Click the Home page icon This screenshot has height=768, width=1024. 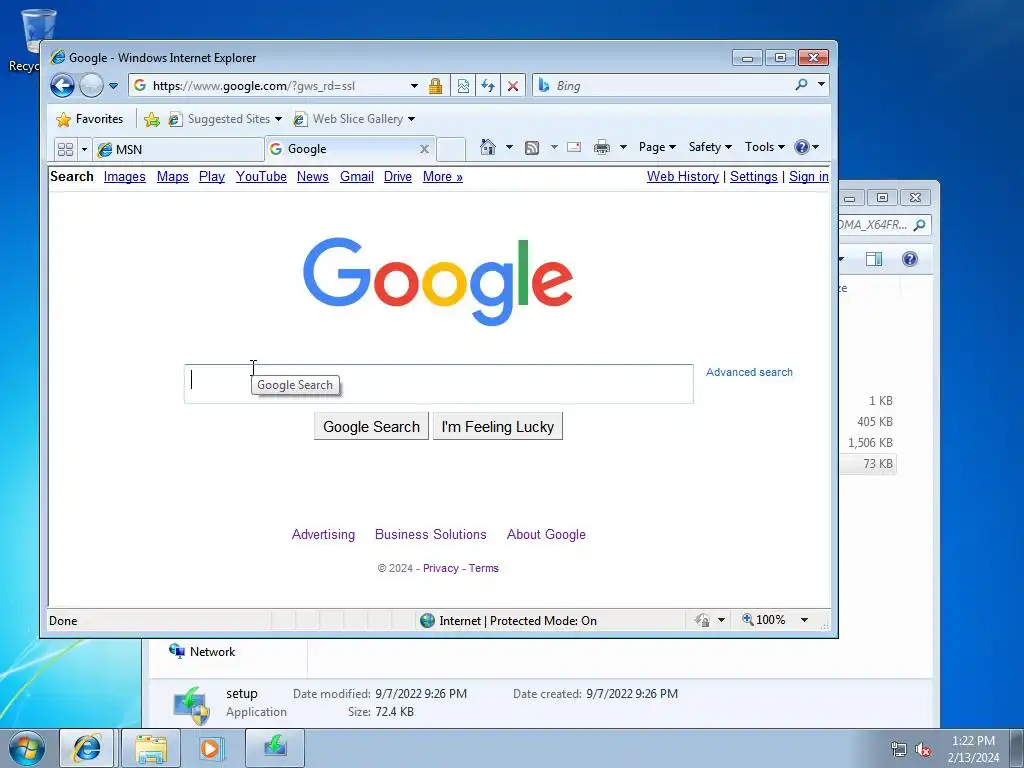coord(488,147)
